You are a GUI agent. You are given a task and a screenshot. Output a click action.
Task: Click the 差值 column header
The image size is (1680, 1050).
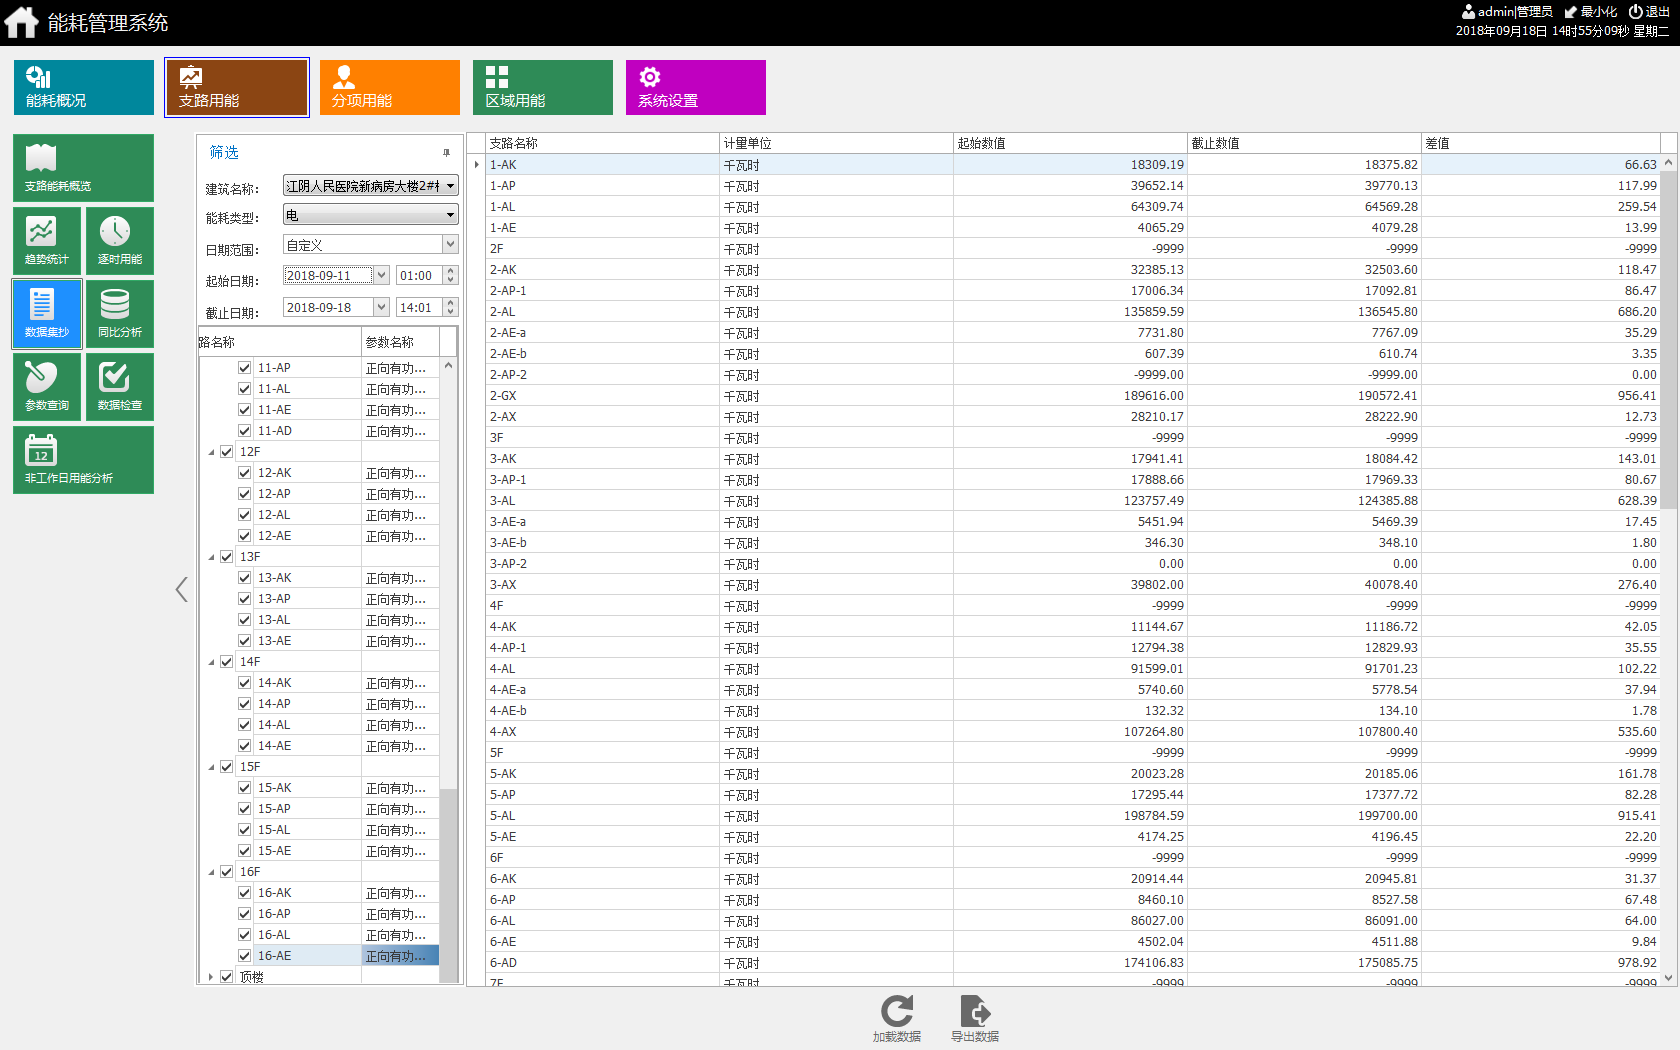point(1538,143)
